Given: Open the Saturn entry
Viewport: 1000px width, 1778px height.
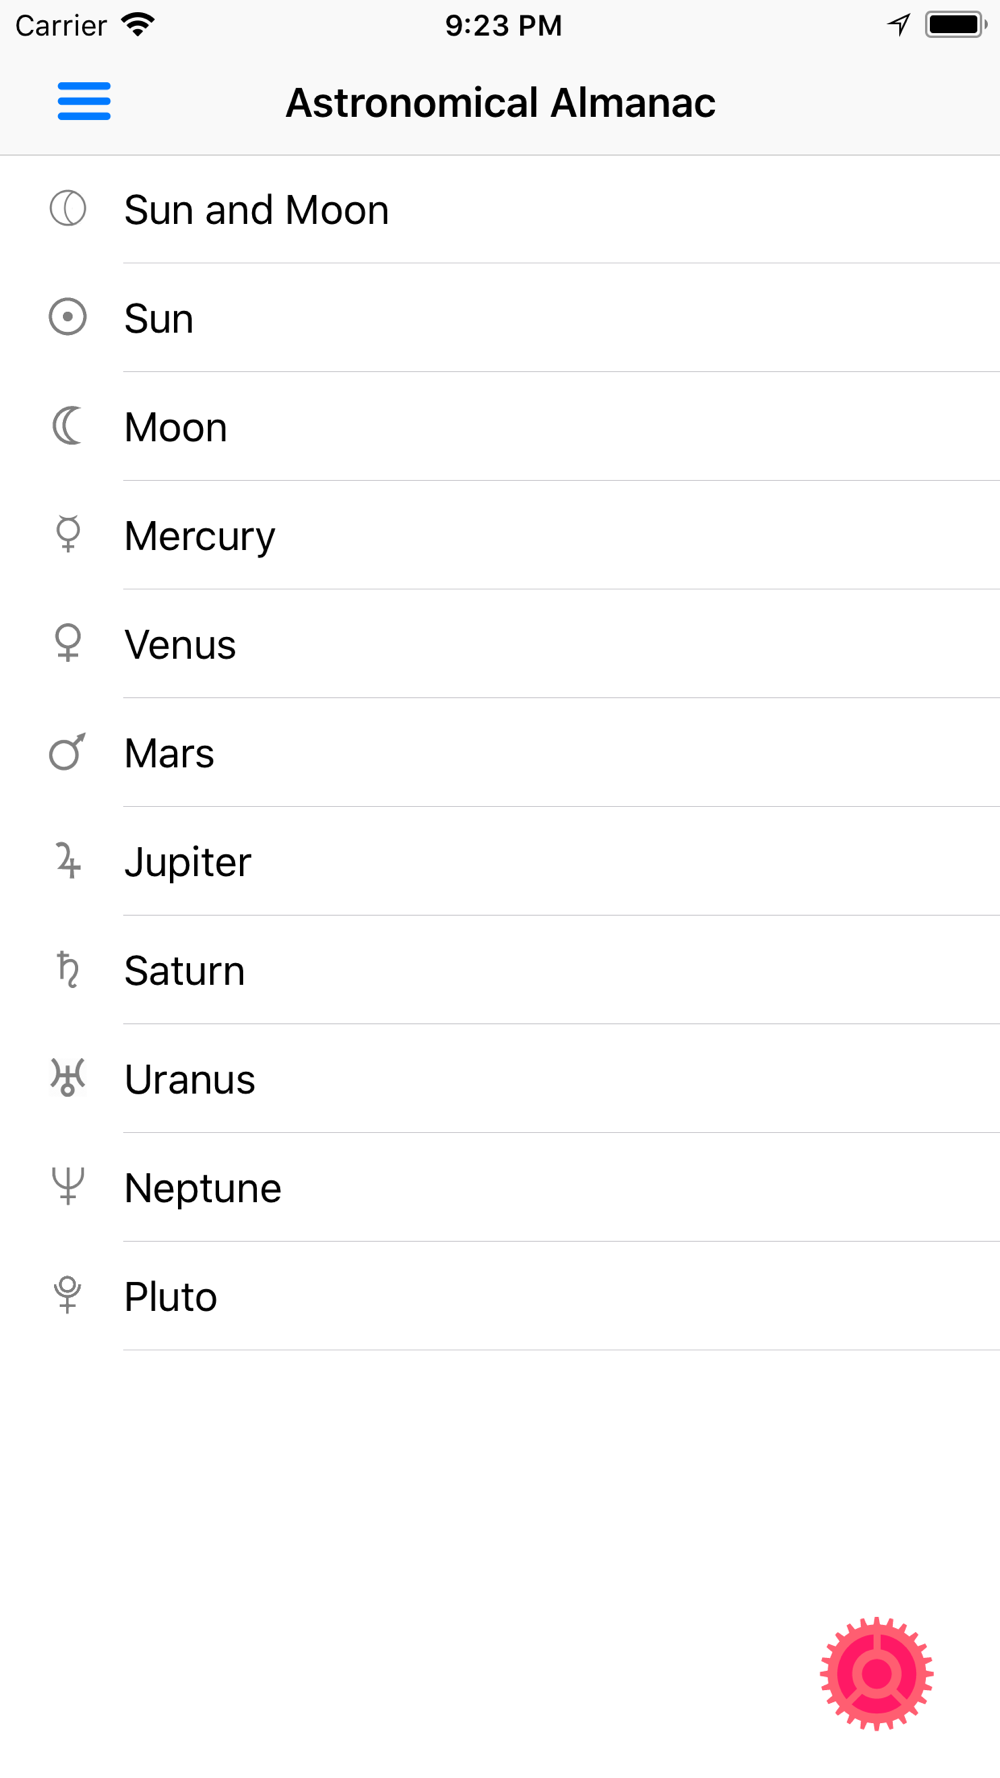Looking at the screenshot, I should pos(500,970).
